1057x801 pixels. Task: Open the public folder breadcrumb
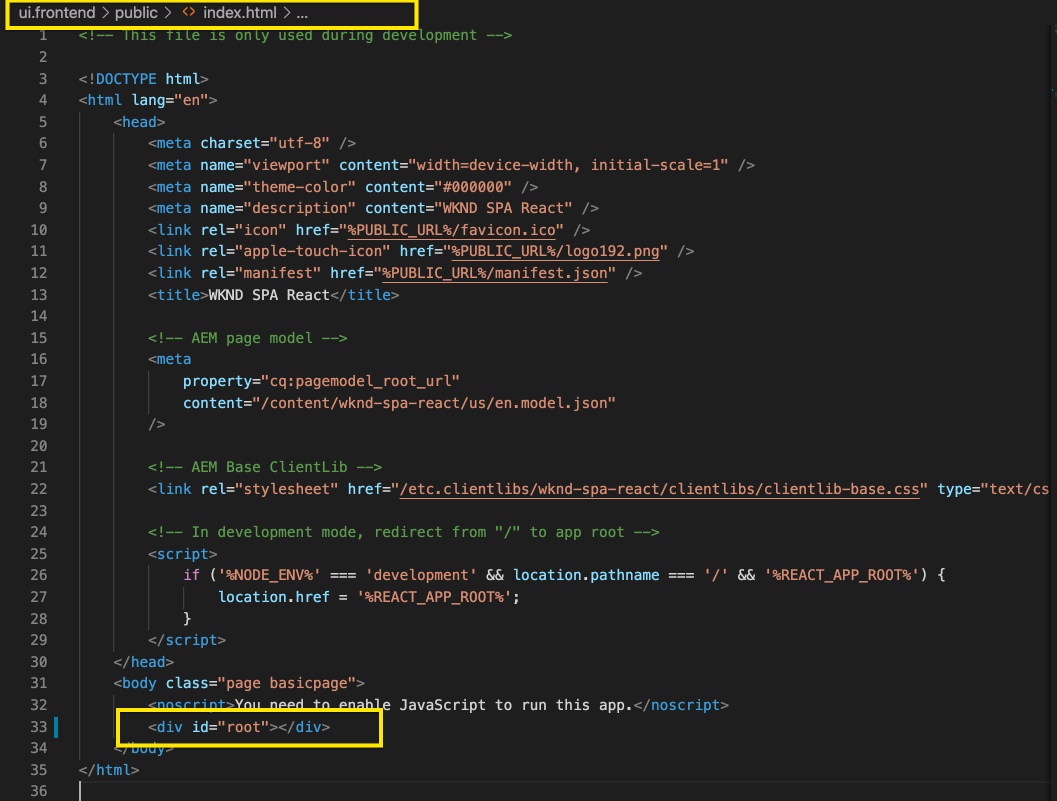(136, 13)
